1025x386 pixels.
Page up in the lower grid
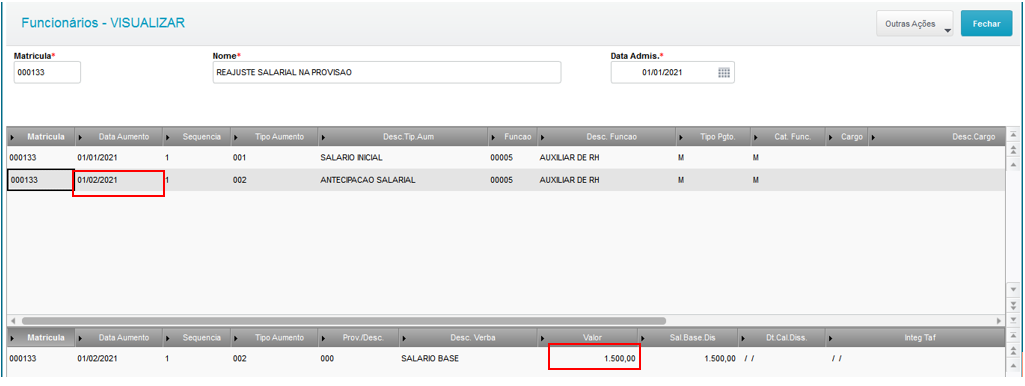[1013, 351]
